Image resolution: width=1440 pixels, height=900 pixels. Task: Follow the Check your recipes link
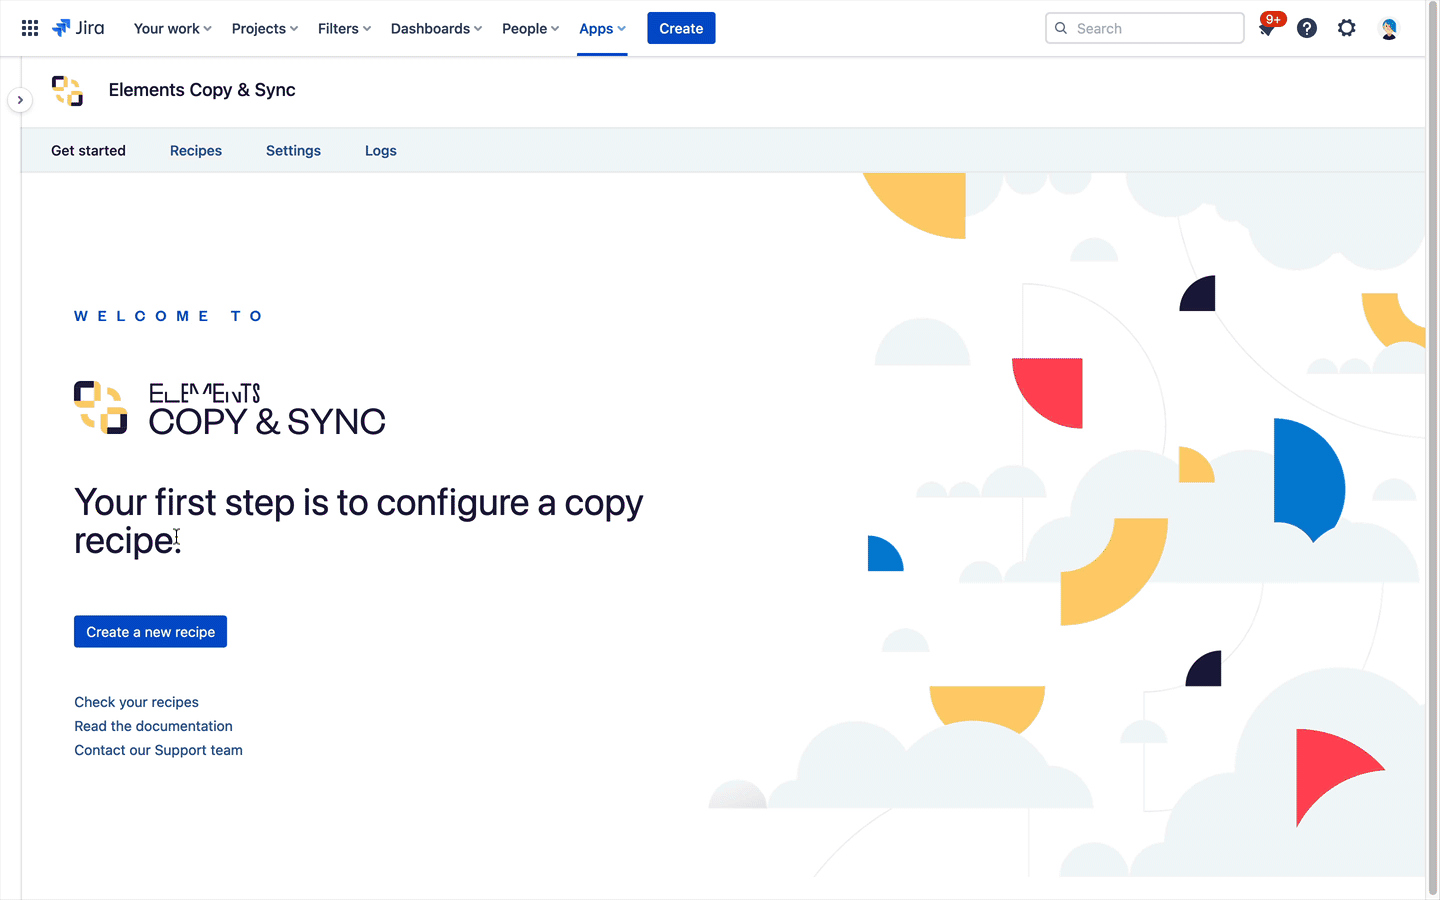[x=136, y=702]
